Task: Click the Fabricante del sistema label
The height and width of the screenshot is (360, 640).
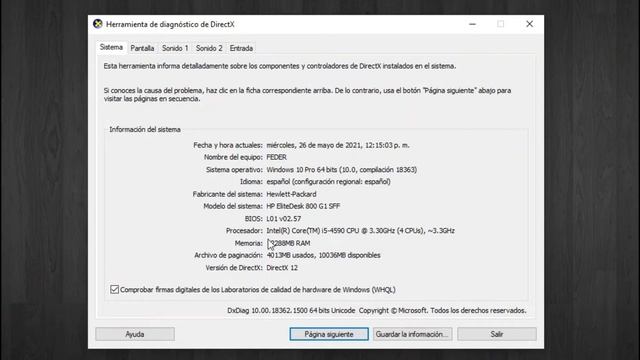Action: 228,194
